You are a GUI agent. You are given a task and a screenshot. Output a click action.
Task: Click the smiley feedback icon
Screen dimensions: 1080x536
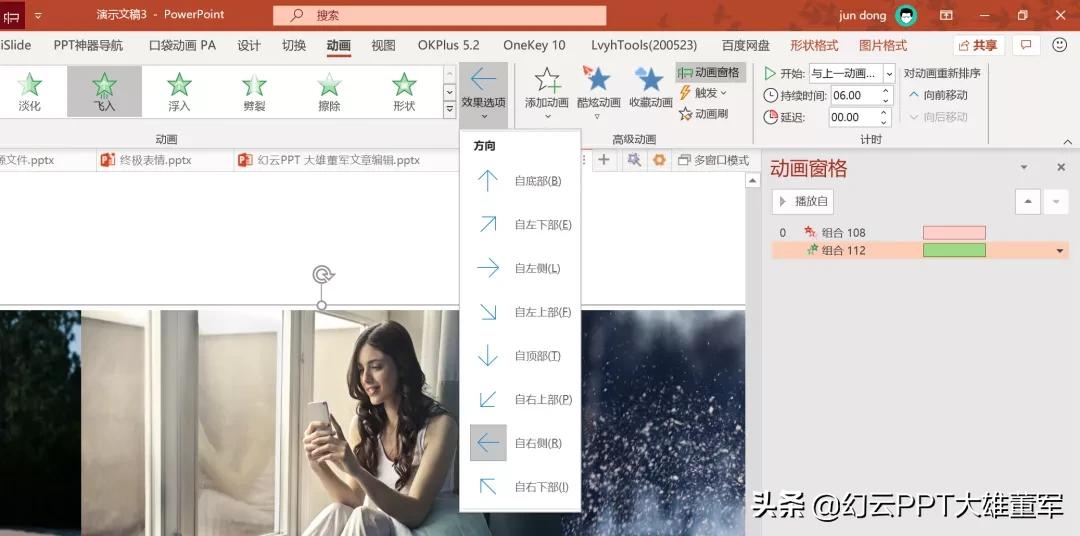pos(1059,45)
